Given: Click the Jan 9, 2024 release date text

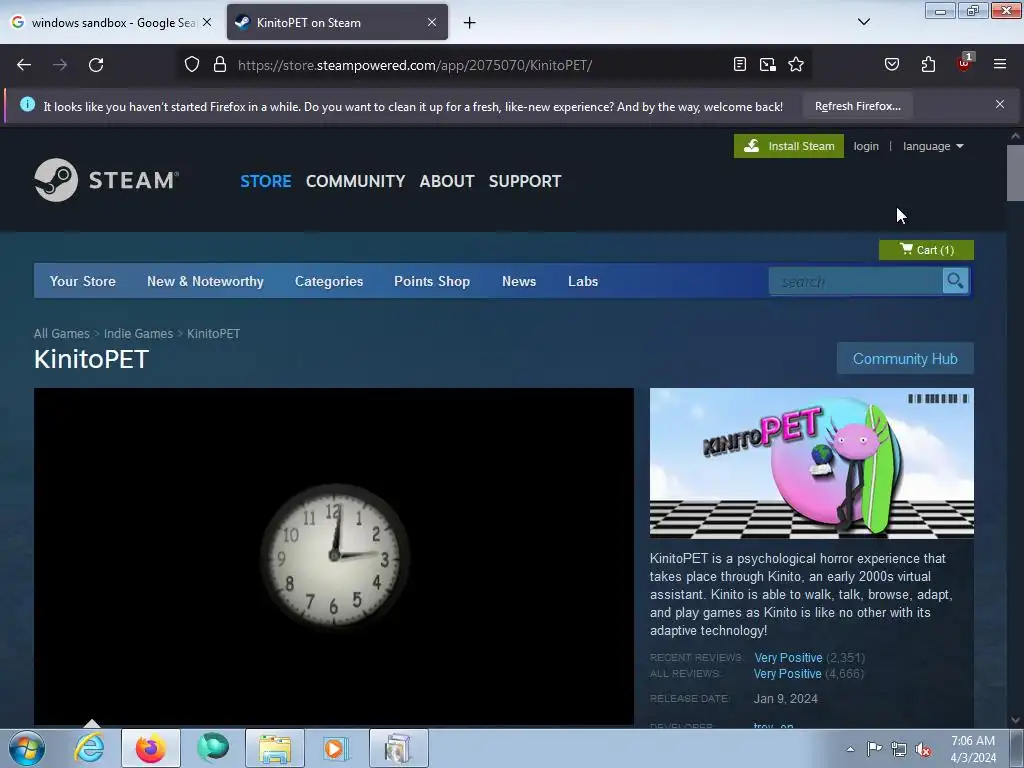Looking at the screenshot, I should [x=785, y=699].
